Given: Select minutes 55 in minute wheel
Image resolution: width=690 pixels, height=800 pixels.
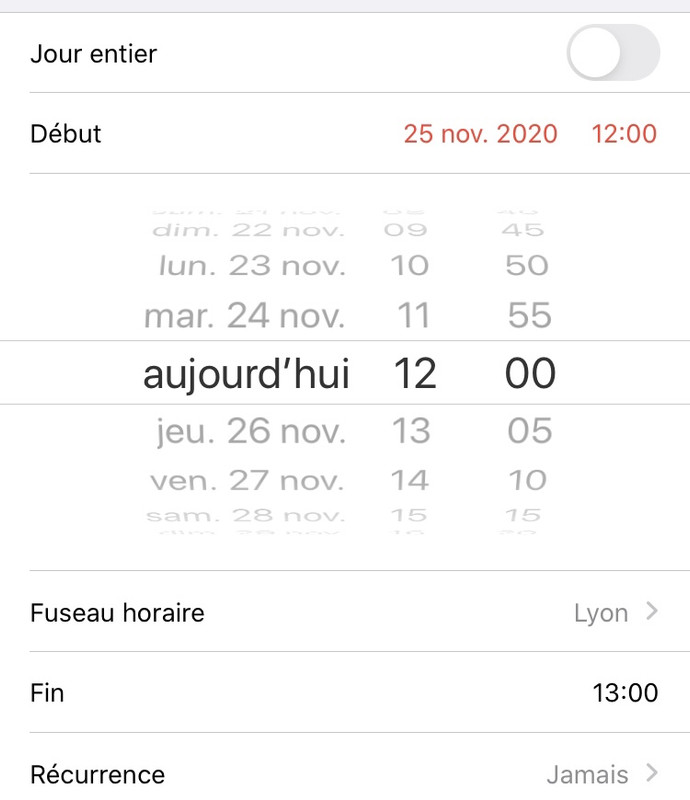Looking at the screenshot, I should click(529, 315).
